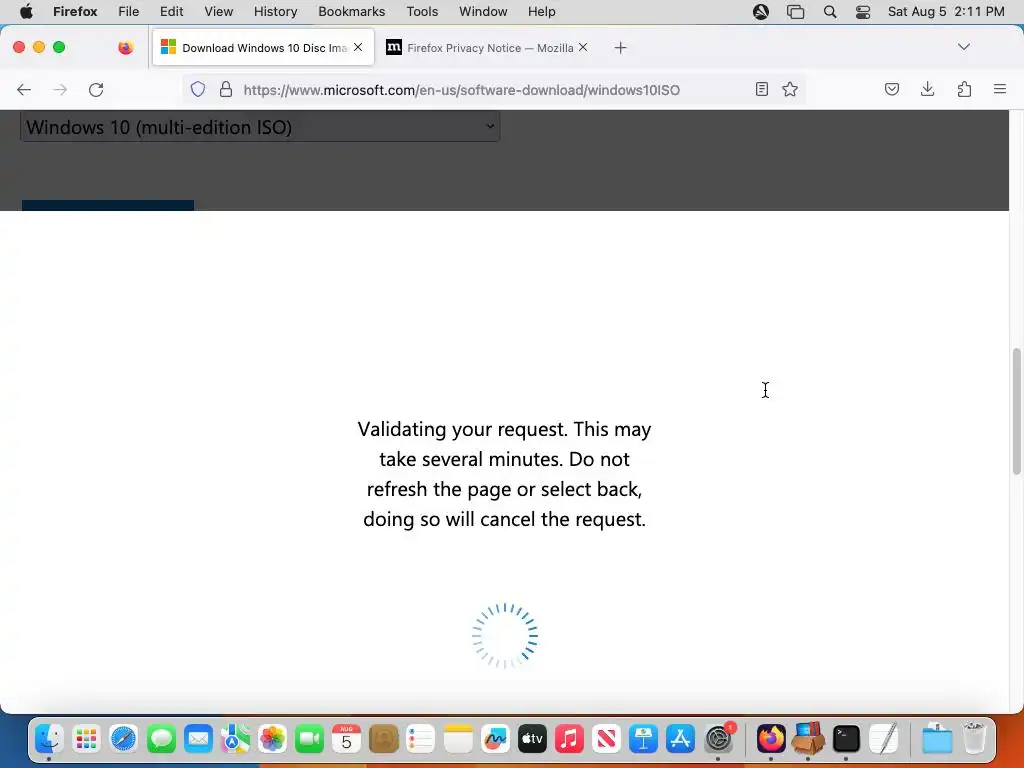
Task: Open Mail from the Dock
Action: pyautogui.click(x=198, y=739)
